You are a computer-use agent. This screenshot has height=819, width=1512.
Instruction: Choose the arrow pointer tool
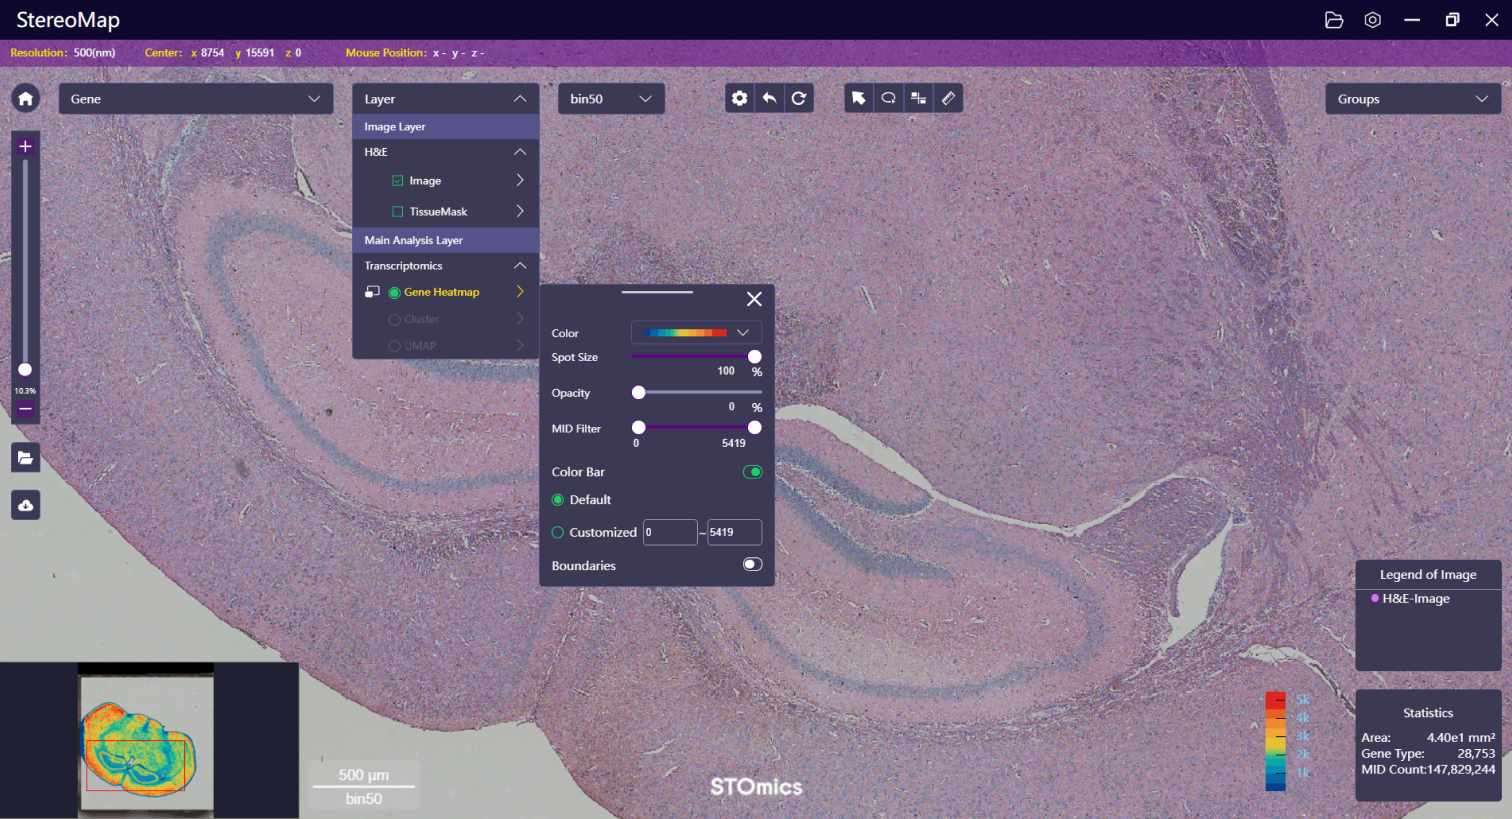858,98
